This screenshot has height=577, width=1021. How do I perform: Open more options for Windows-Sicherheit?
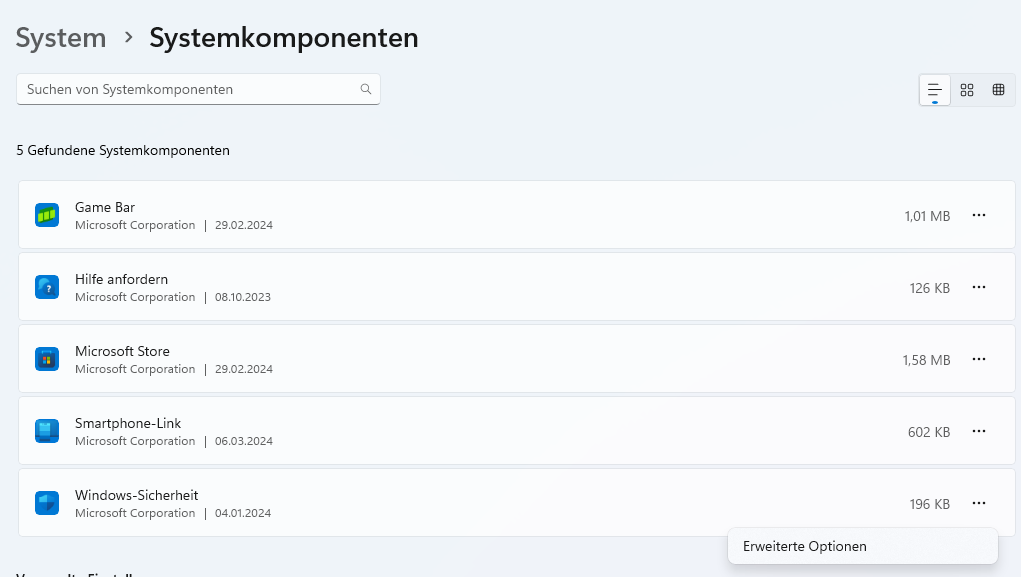(x=979, y=503)
